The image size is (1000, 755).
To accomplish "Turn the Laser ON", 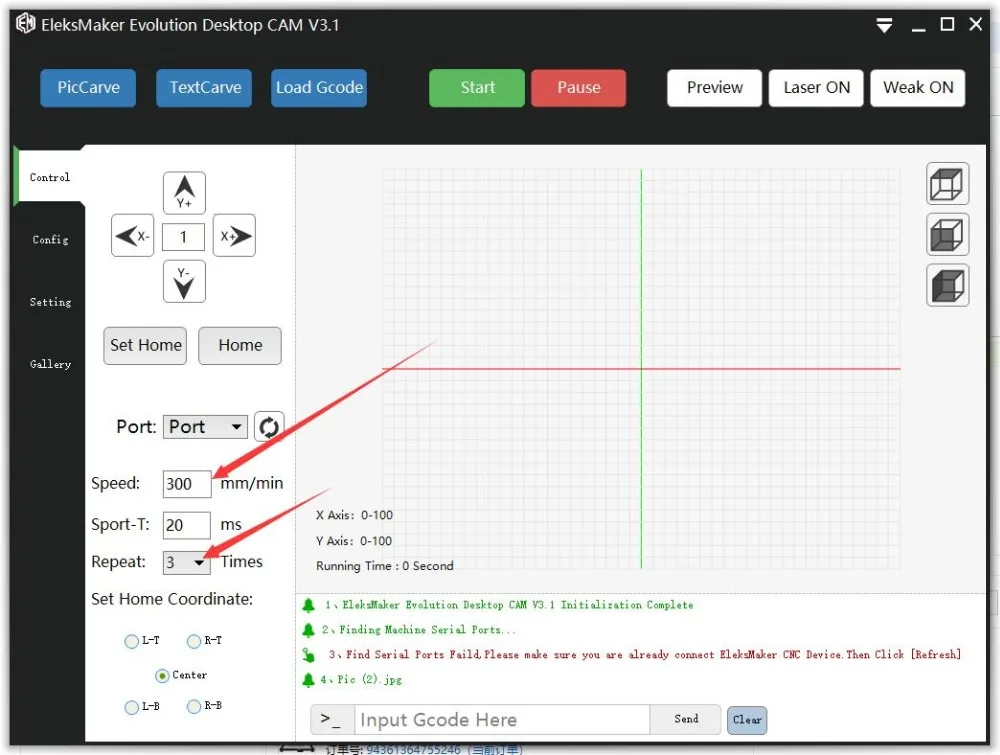I will (x=816, y=88).
